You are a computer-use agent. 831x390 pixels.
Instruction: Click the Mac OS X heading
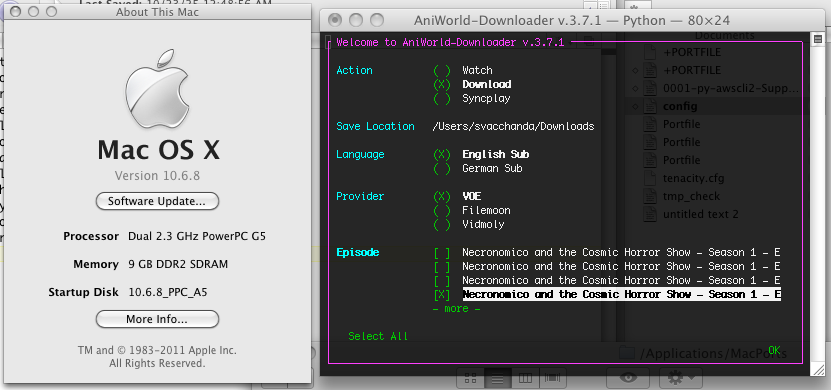pos(158,150)
